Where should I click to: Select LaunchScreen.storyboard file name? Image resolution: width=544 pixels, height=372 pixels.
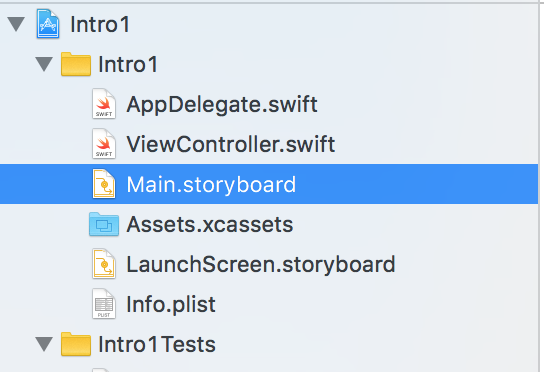[x=261, y=265]
